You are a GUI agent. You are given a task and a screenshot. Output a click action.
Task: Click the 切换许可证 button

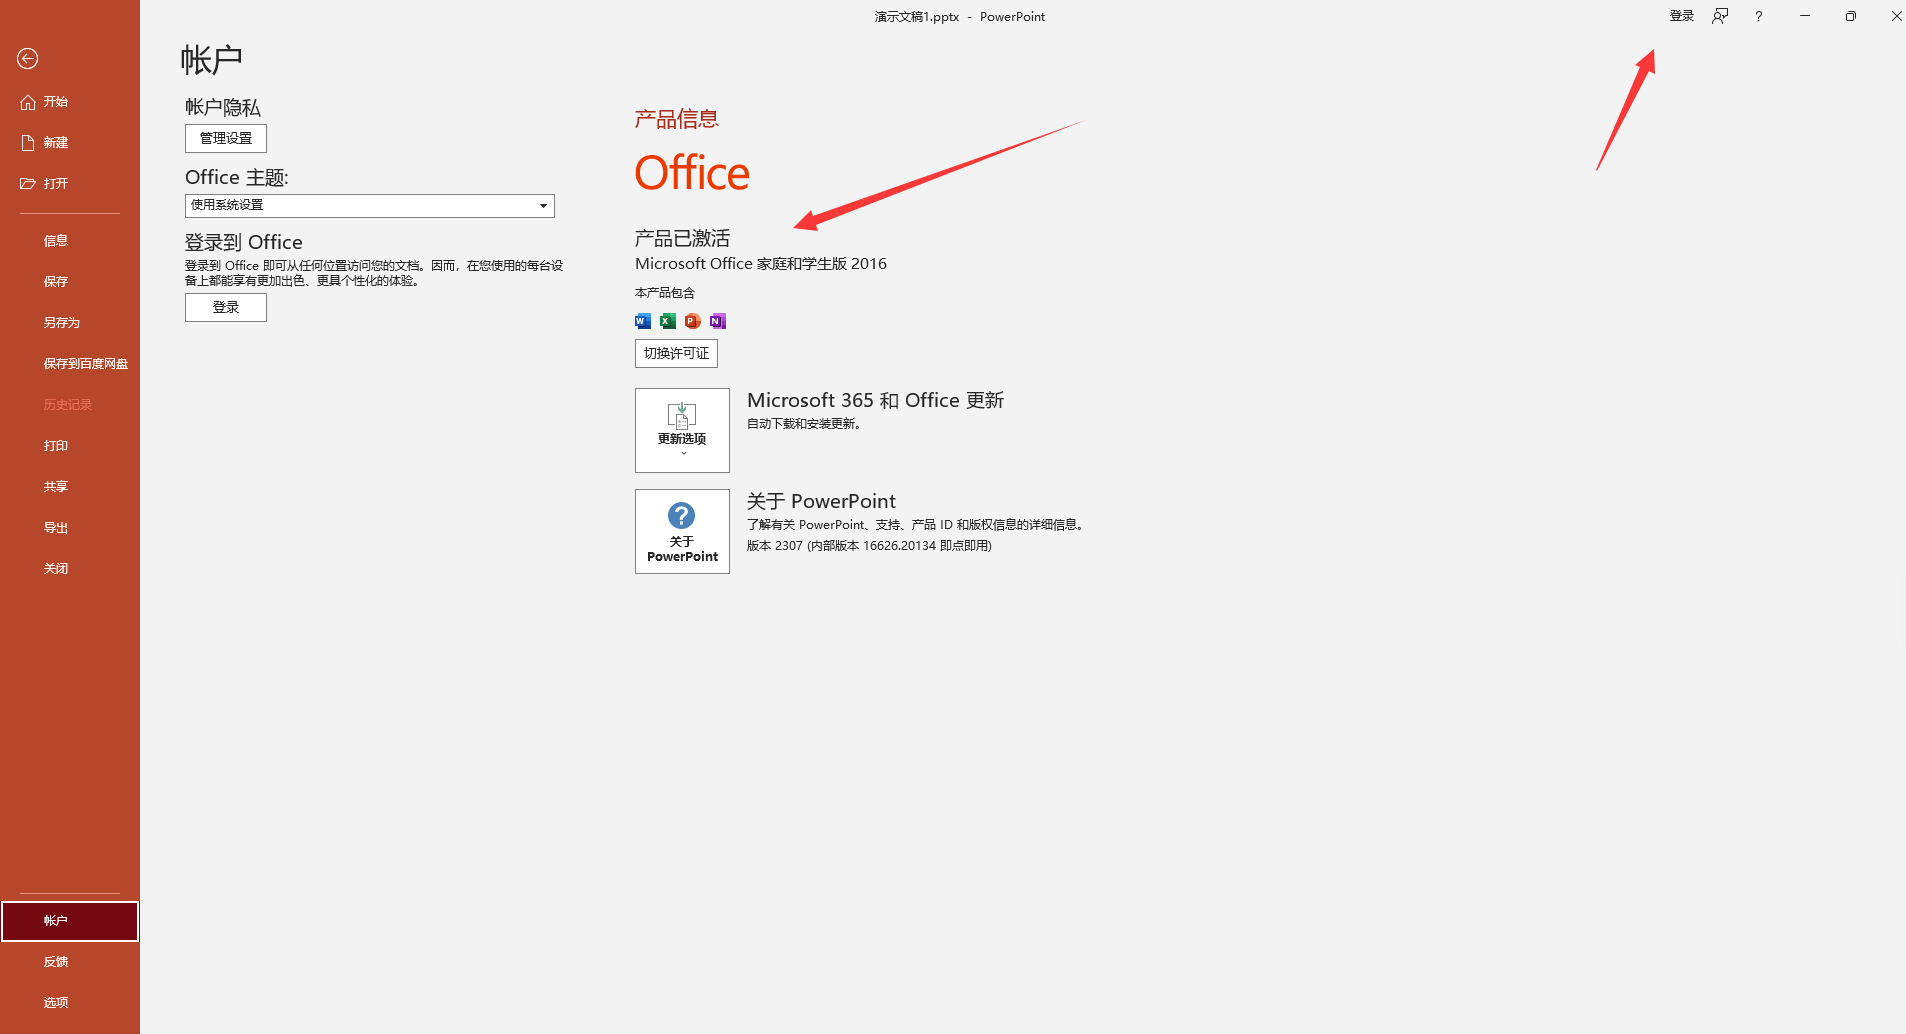[x=676, y=353]
